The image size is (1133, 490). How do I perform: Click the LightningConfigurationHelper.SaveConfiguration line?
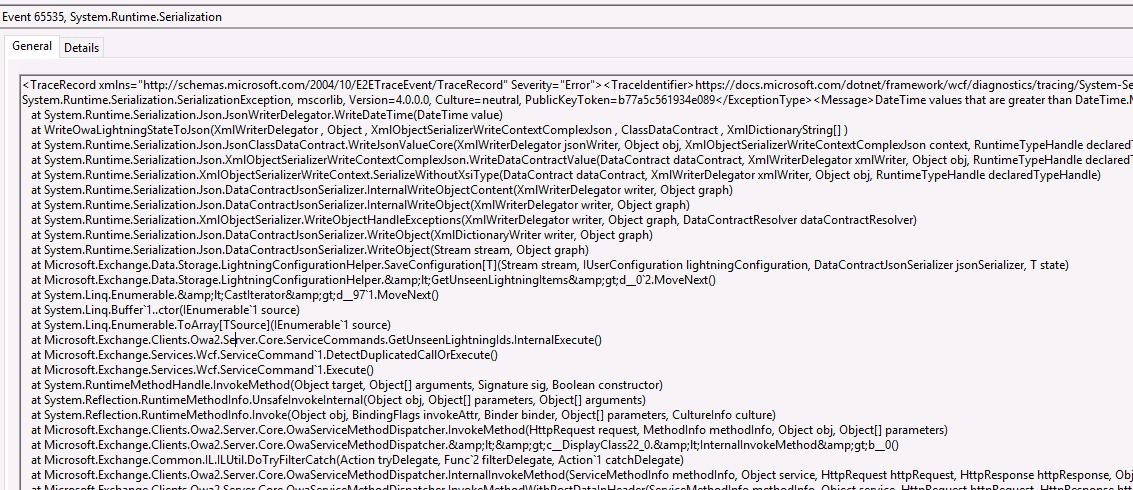coord(549,265)
